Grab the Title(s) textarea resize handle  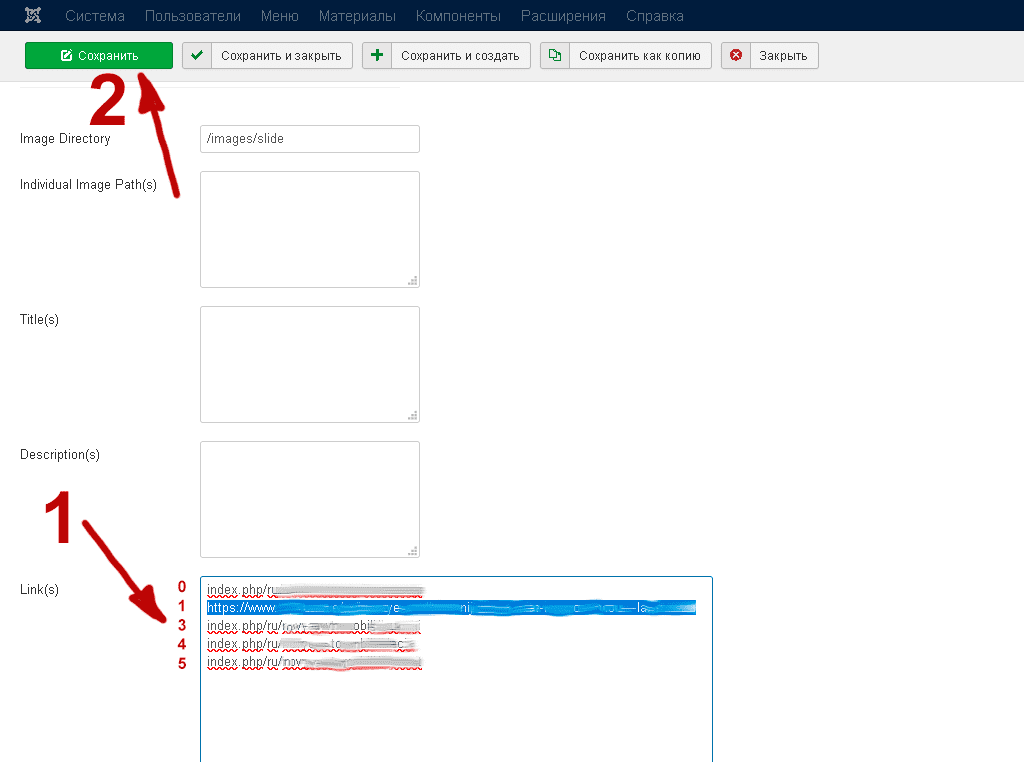coord(412,415)
